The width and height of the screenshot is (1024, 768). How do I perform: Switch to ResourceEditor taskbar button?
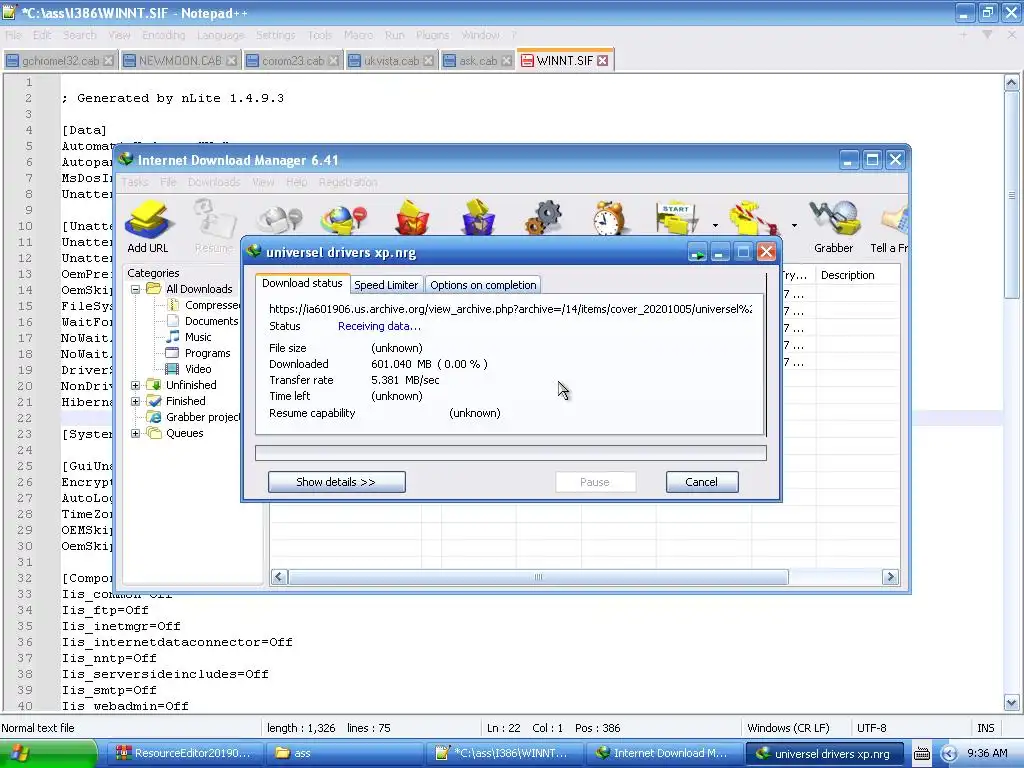pyautogui.click(x=185, y=754)
